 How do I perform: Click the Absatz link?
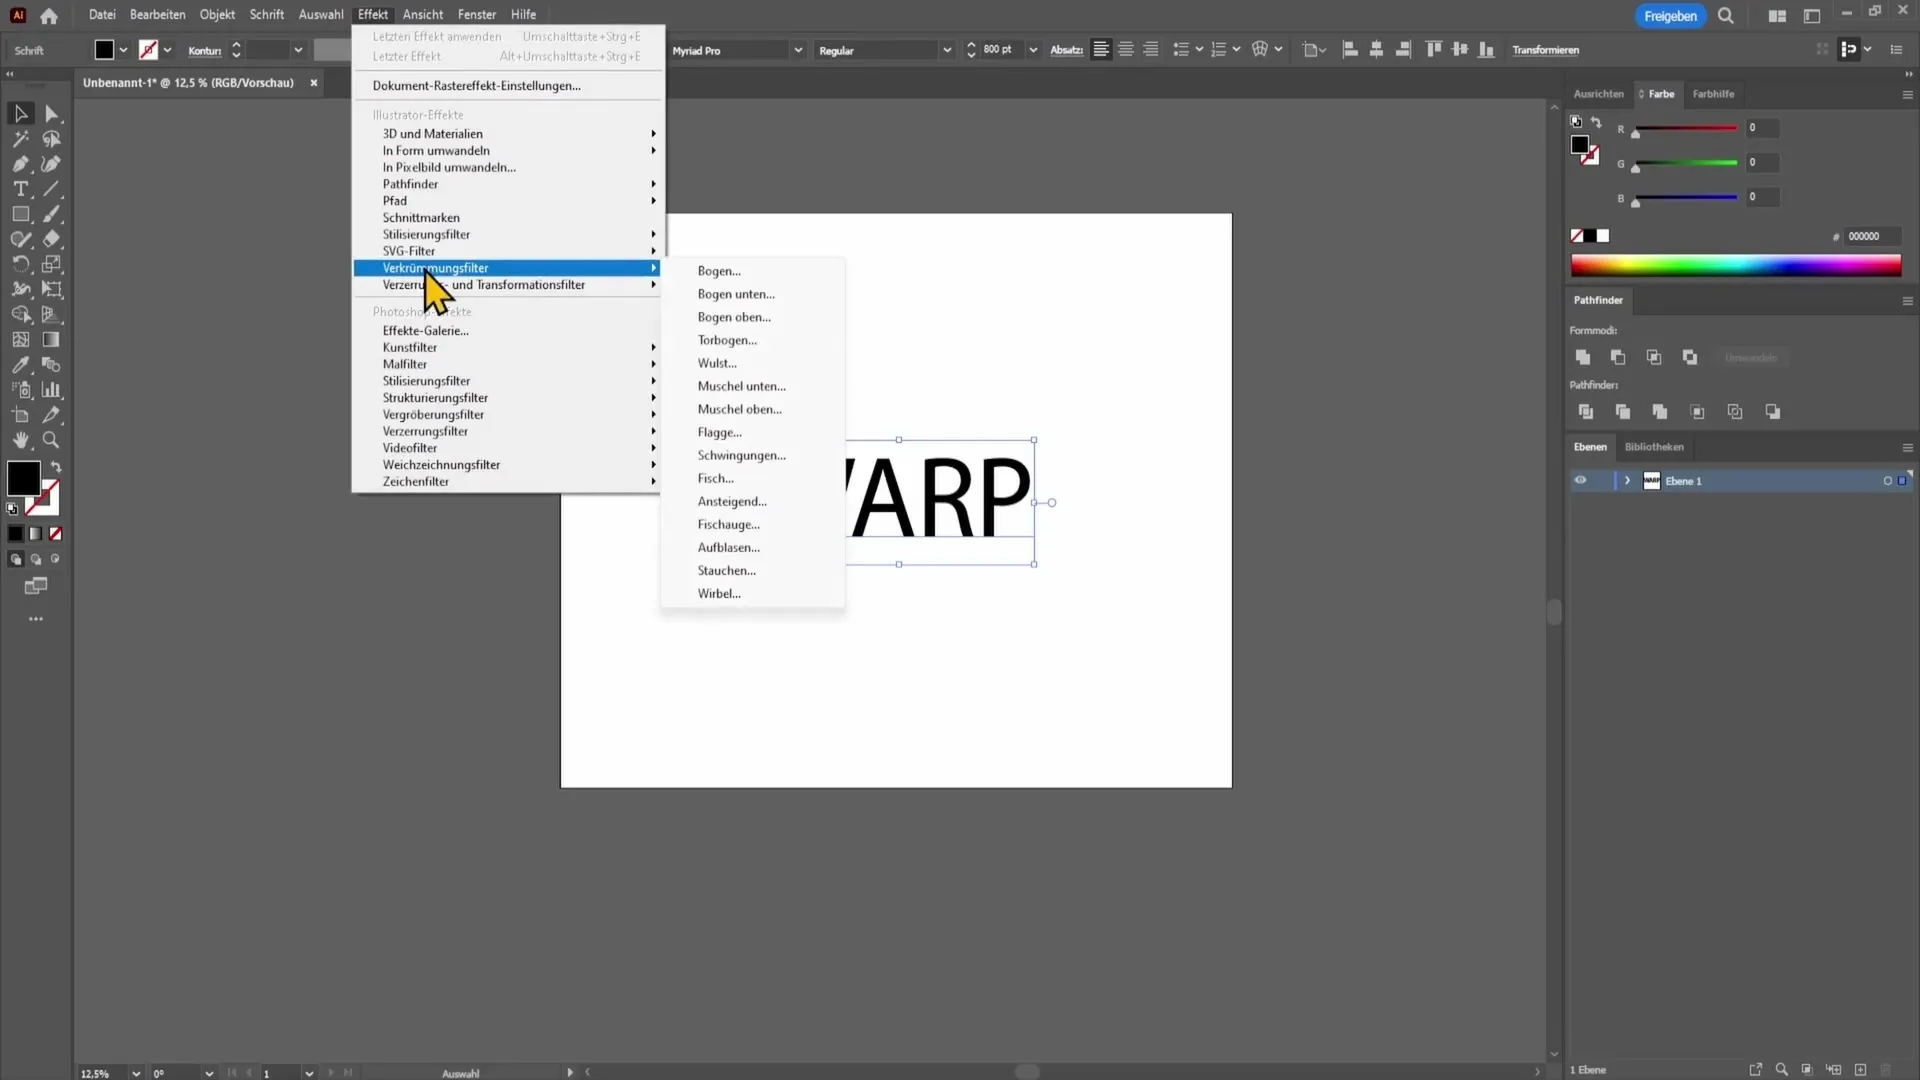1066,50
